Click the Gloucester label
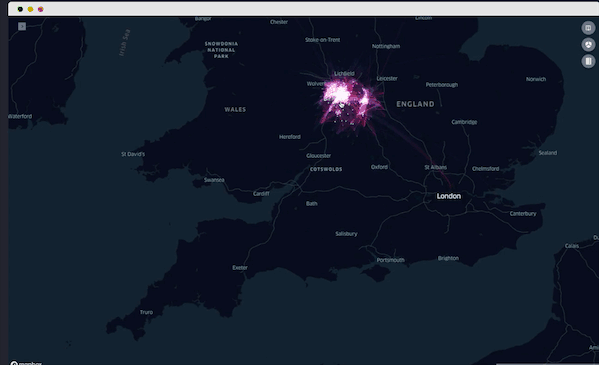The height and width of the screenshot is (365, 599). [x=319, y=156]
